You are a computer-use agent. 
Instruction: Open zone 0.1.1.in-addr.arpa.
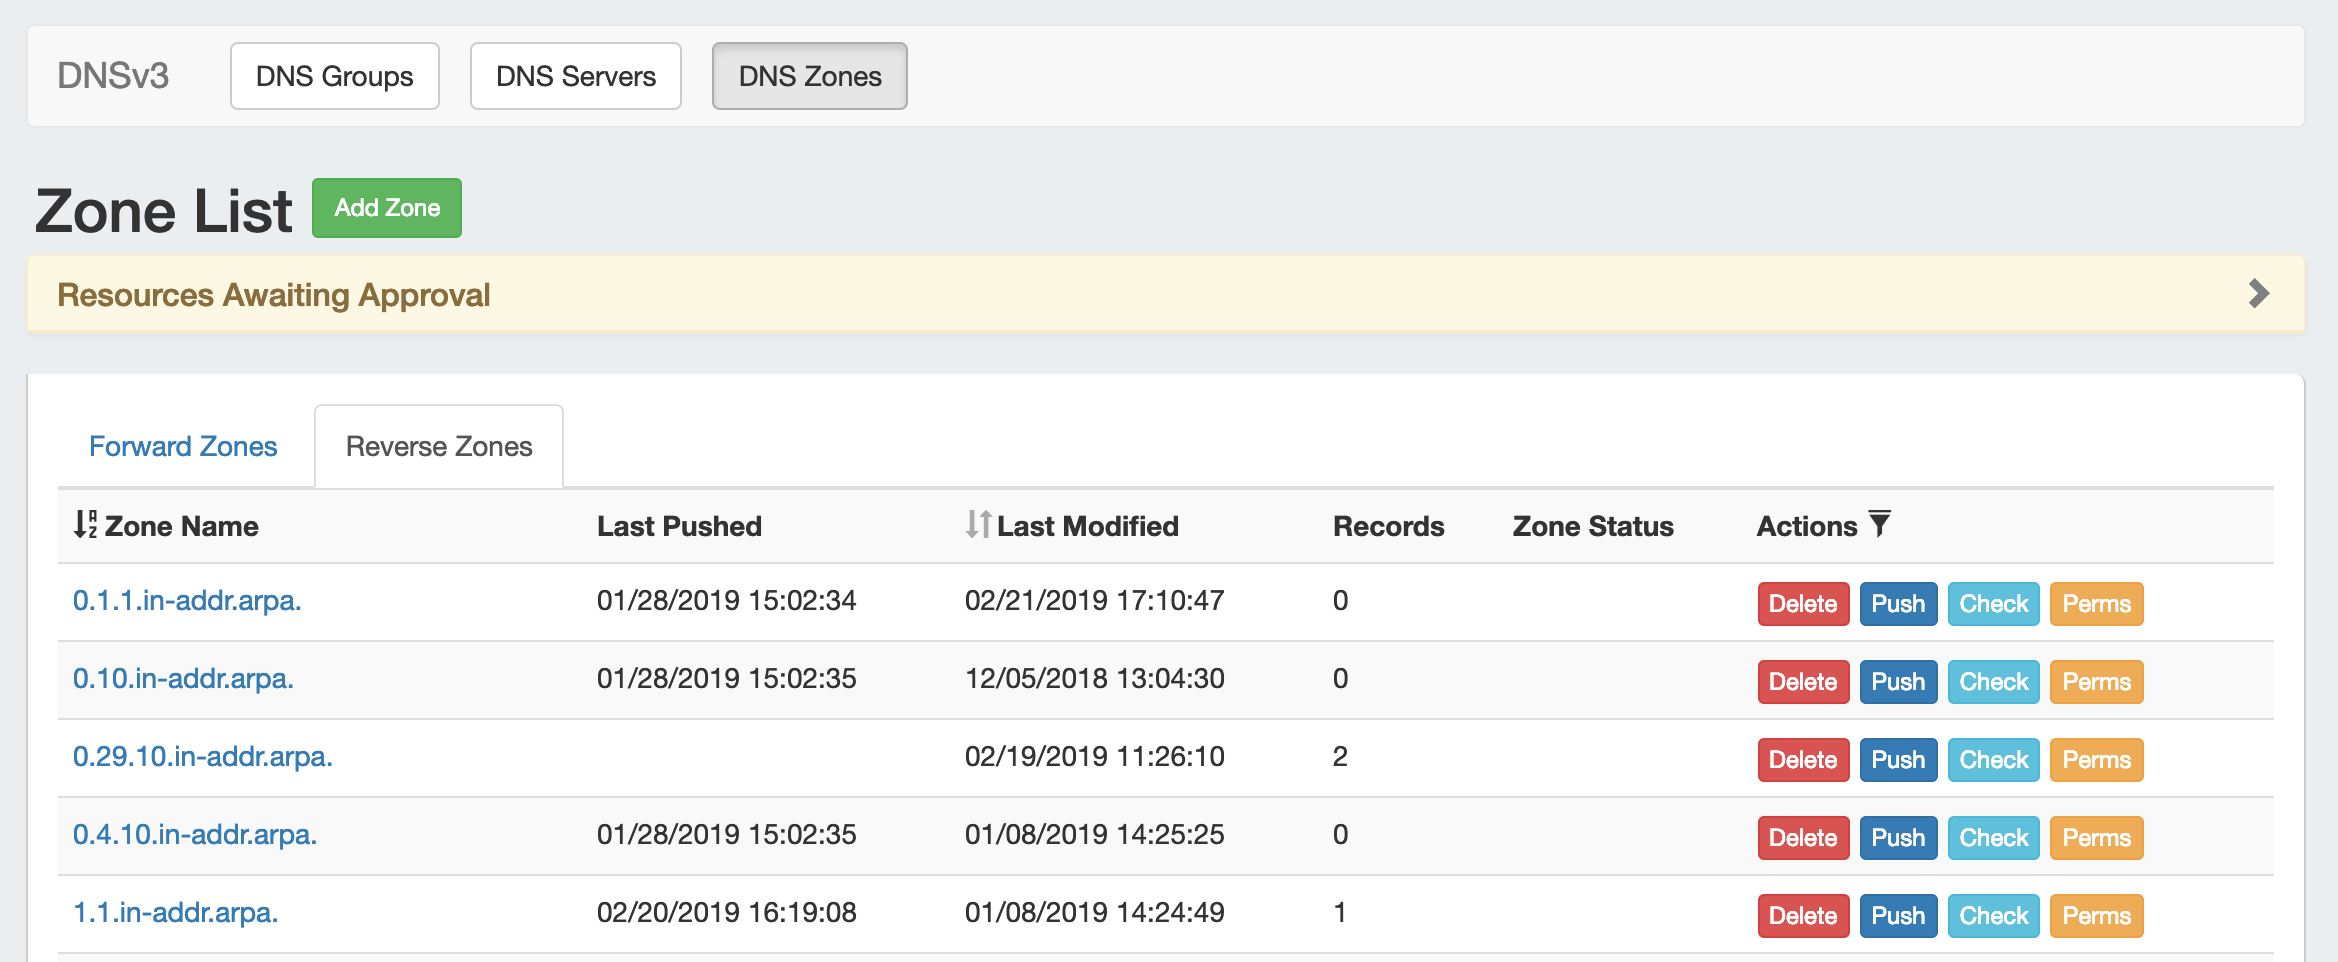click(x=187, y=600)
